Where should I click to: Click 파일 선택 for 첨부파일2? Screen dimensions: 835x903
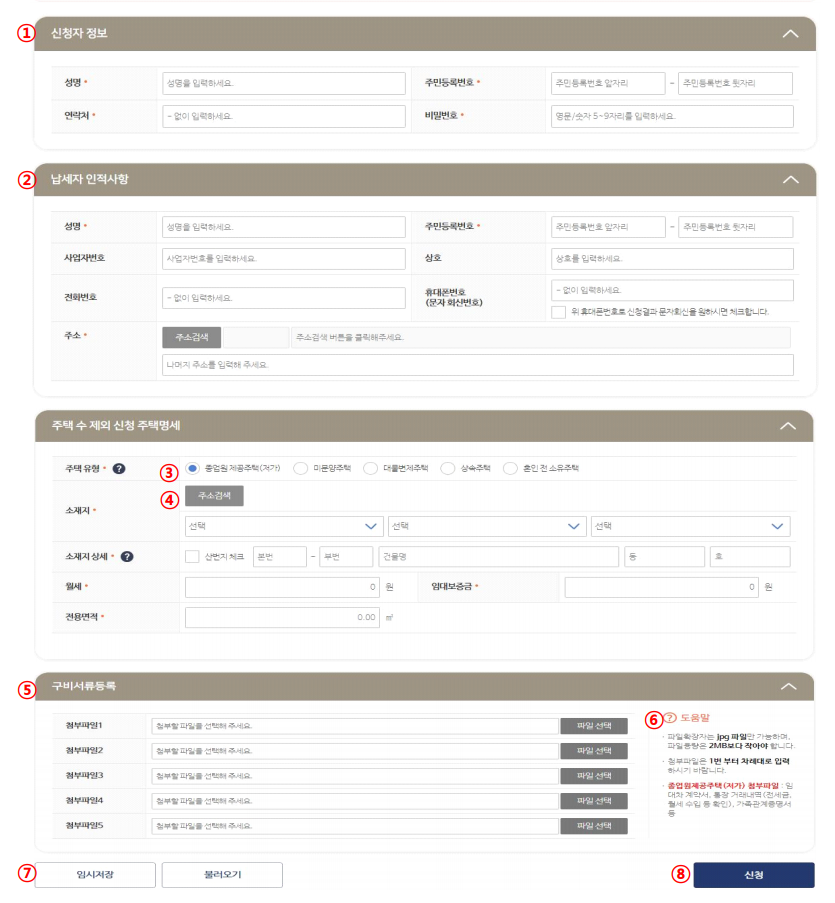click(594, 752)
